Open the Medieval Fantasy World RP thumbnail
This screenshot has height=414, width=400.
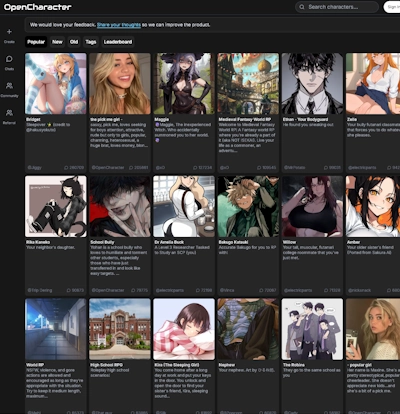248,84
